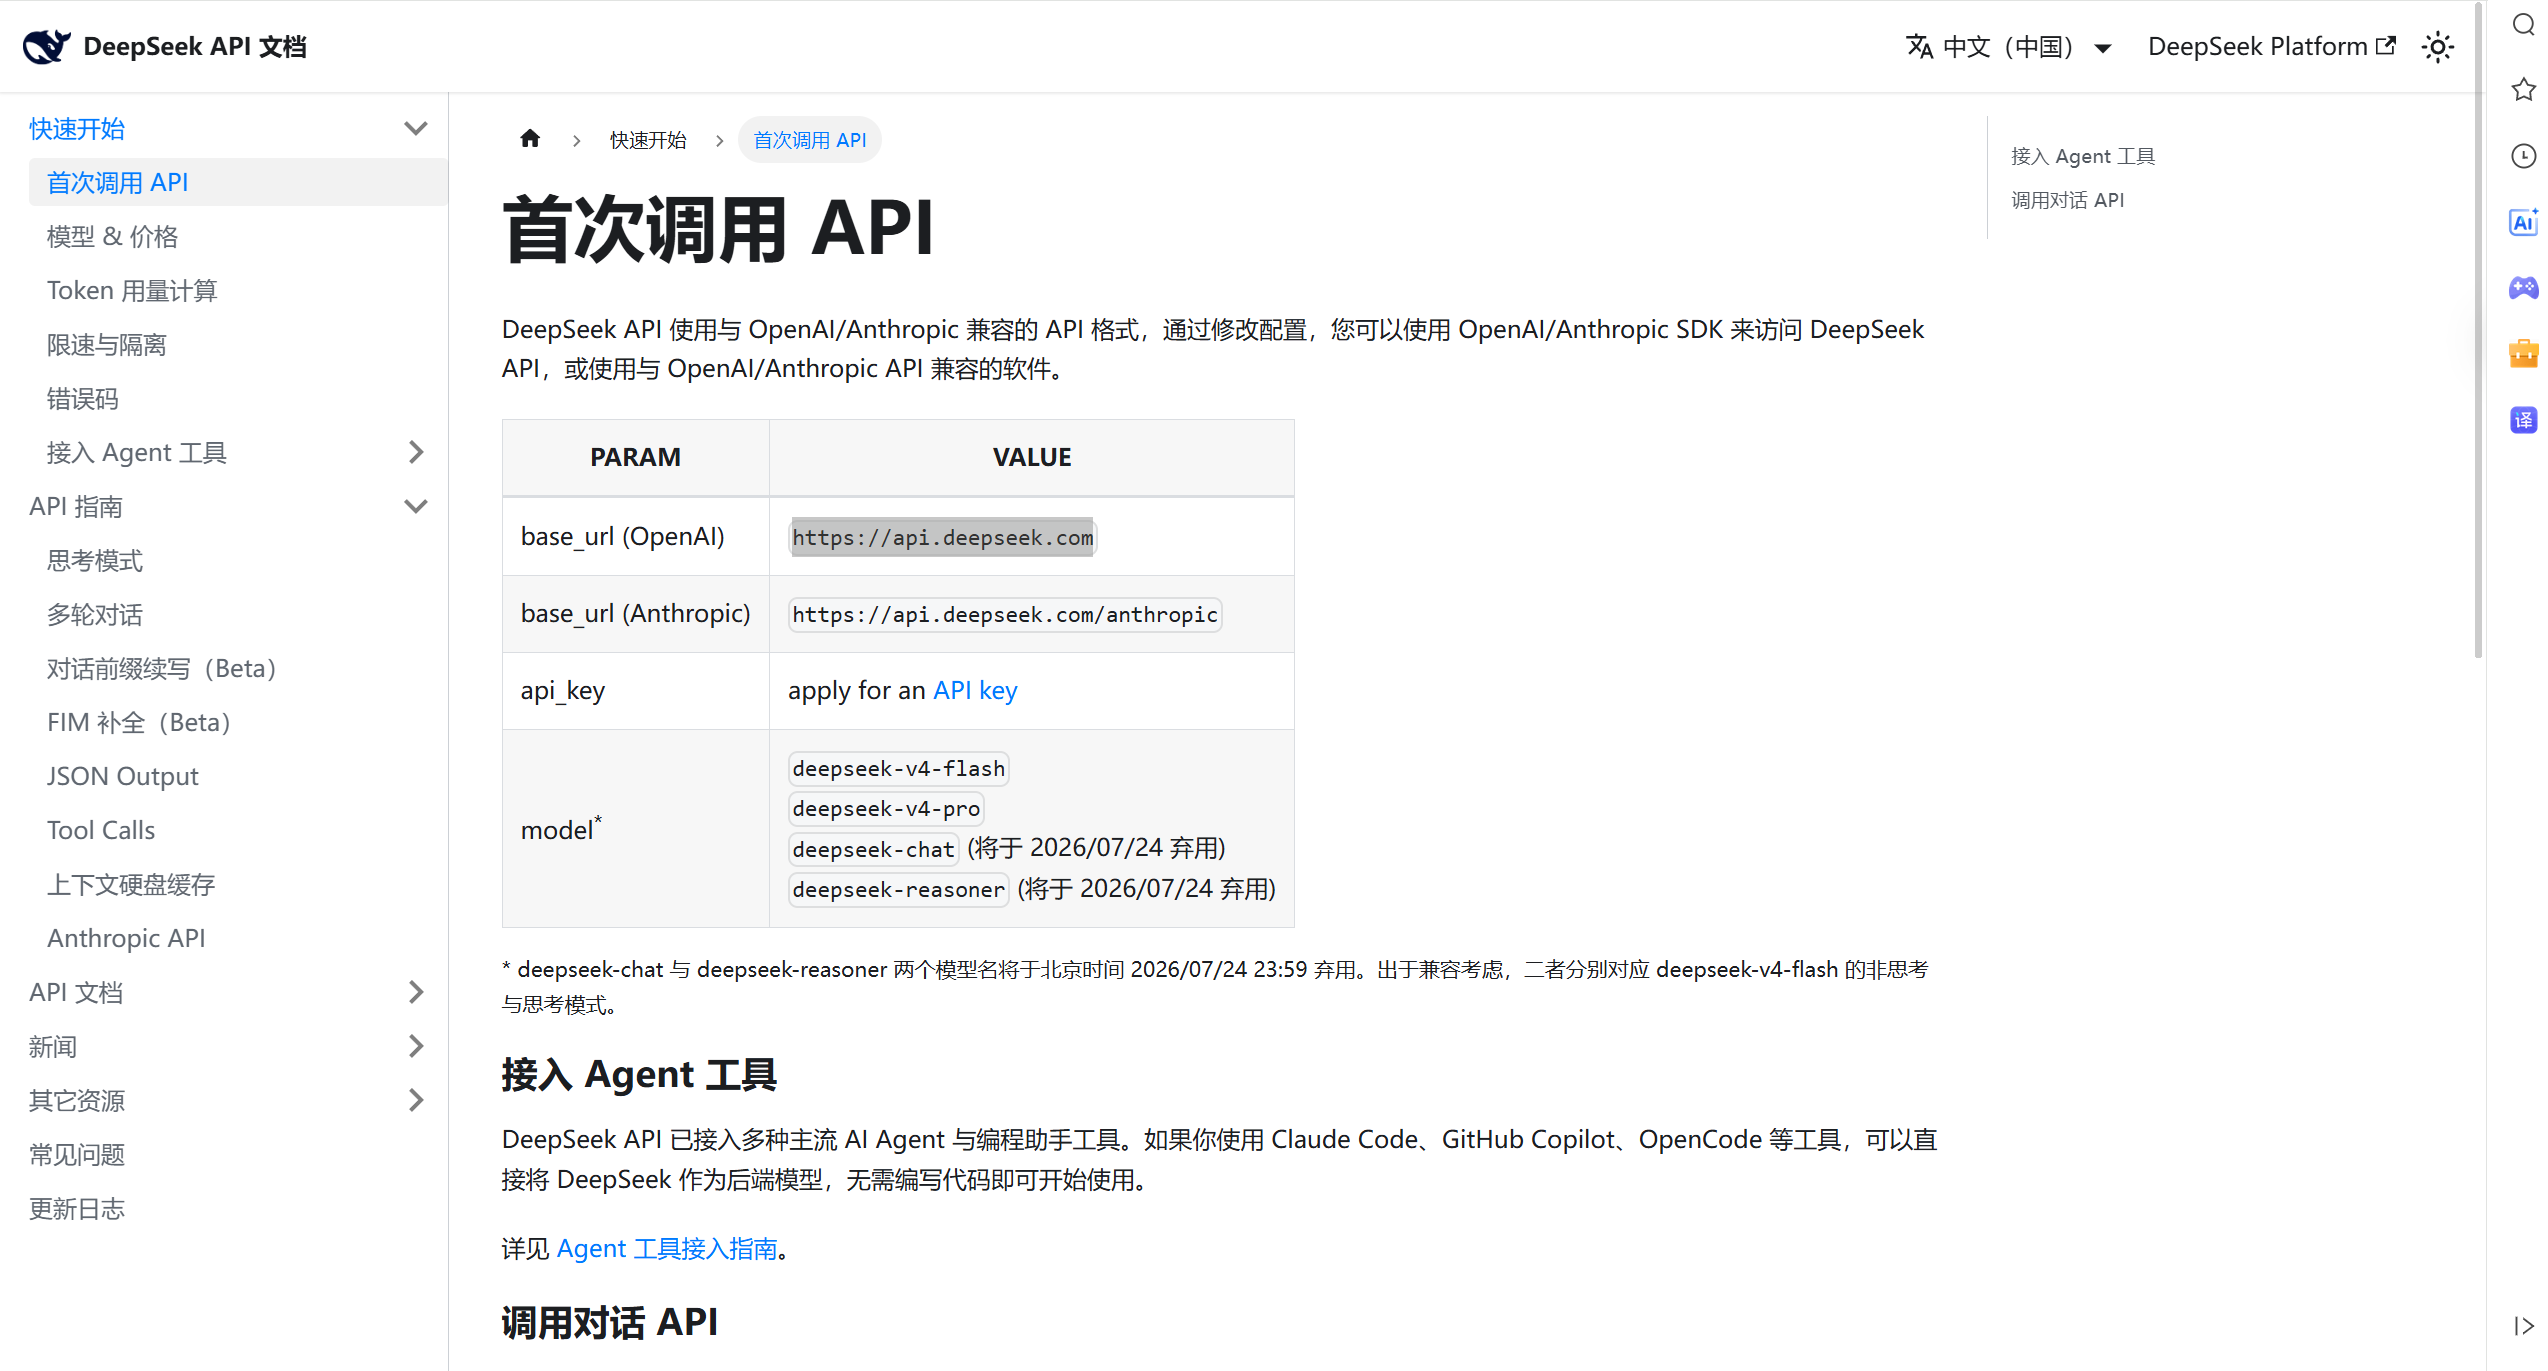Open the DeepSeek Platform external link

click(x=2271, y=47)
